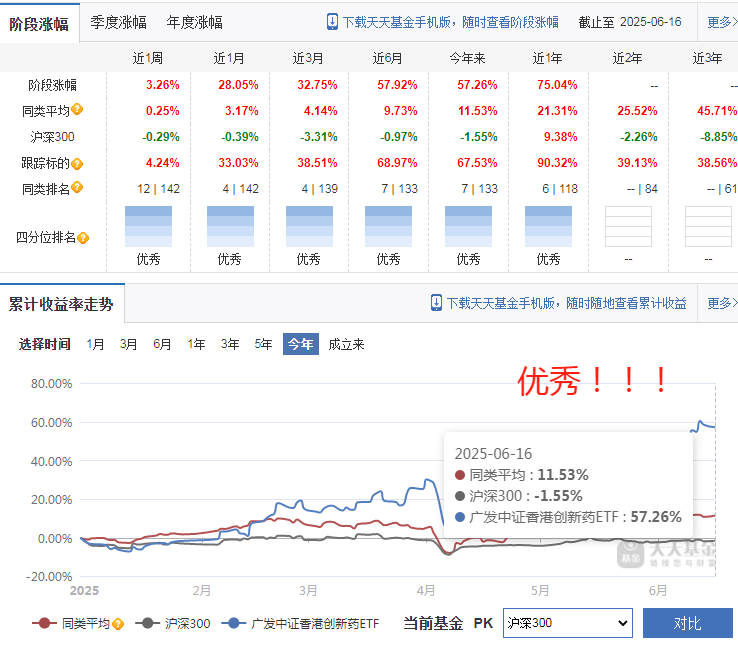Image resolution: width=738 pixels, height=645 pixels.
Task: Toggle the 广发中证香港创新药ETF legend series
Action: point(300,624)
